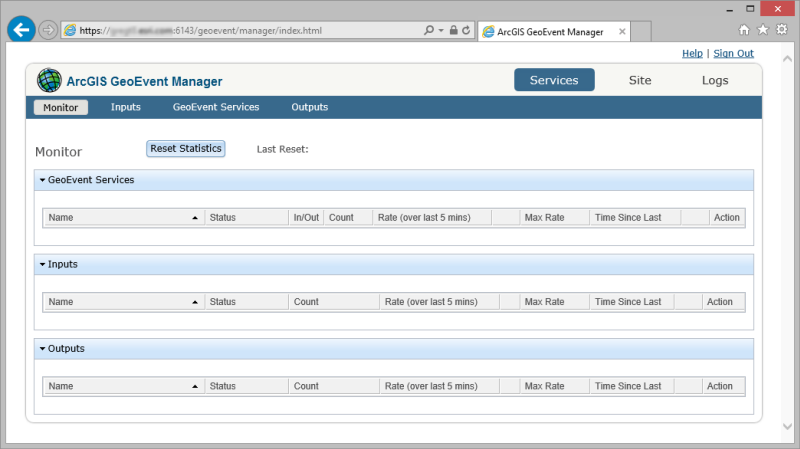Collapse the GeoEvent Services section
Viewport: 800px width, 449px height.
click(42, 180)
